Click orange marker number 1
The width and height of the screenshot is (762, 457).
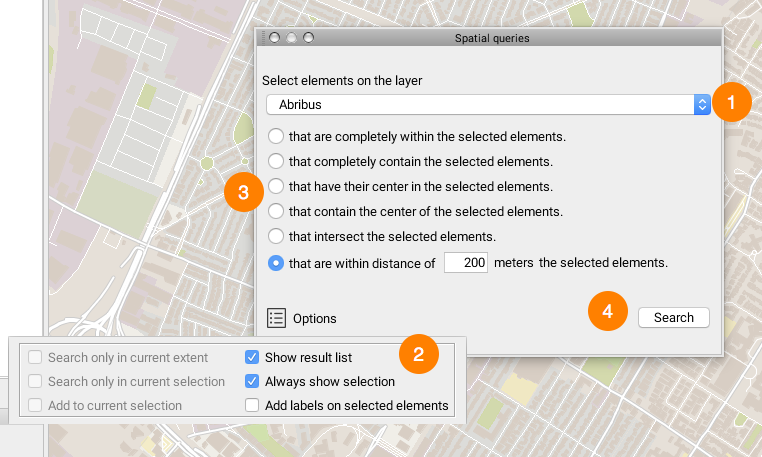[732, 102]
